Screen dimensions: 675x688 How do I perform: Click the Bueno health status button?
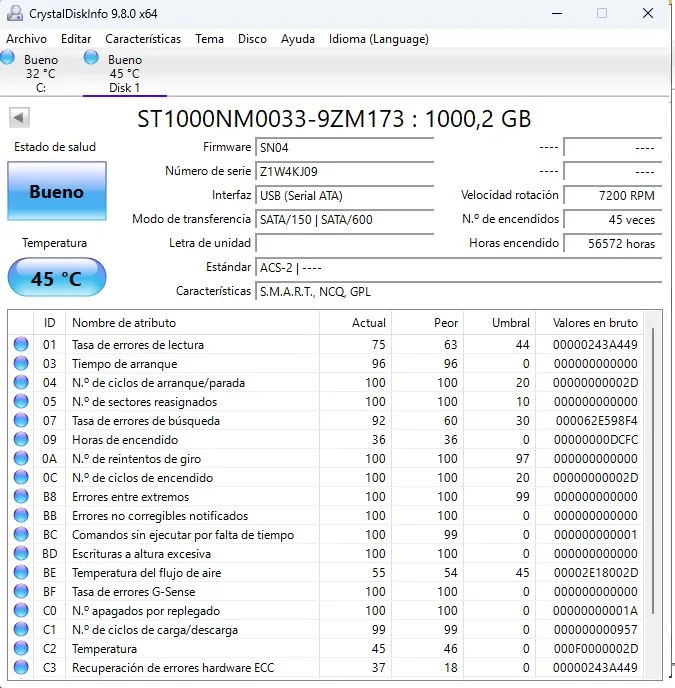coord(57,191)
